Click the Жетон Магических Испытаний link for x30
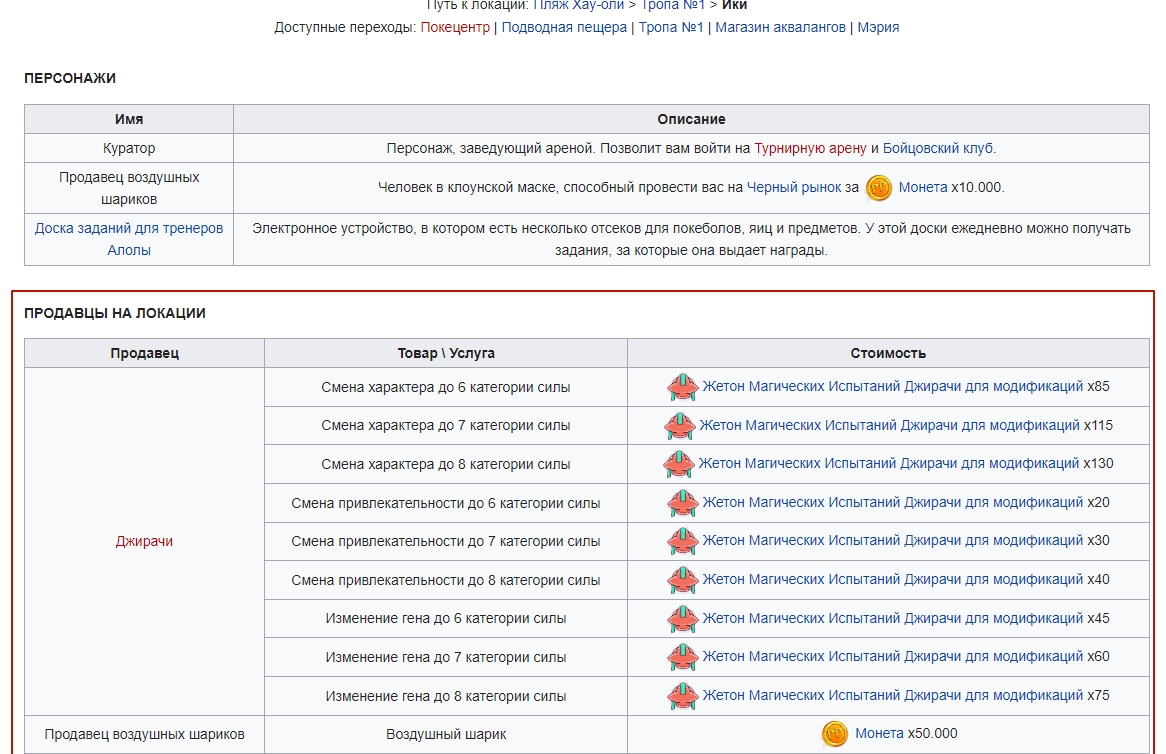Screen dimensions: 1166x754 [x=892, y=541]
